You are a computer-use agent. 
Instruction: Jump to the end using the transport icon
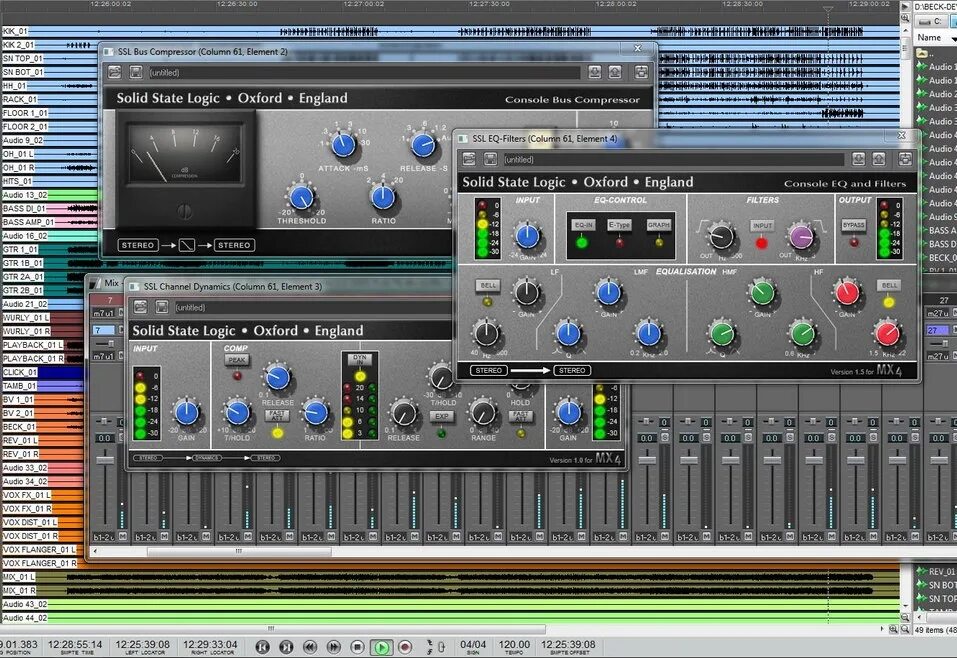tap(286, 647)
